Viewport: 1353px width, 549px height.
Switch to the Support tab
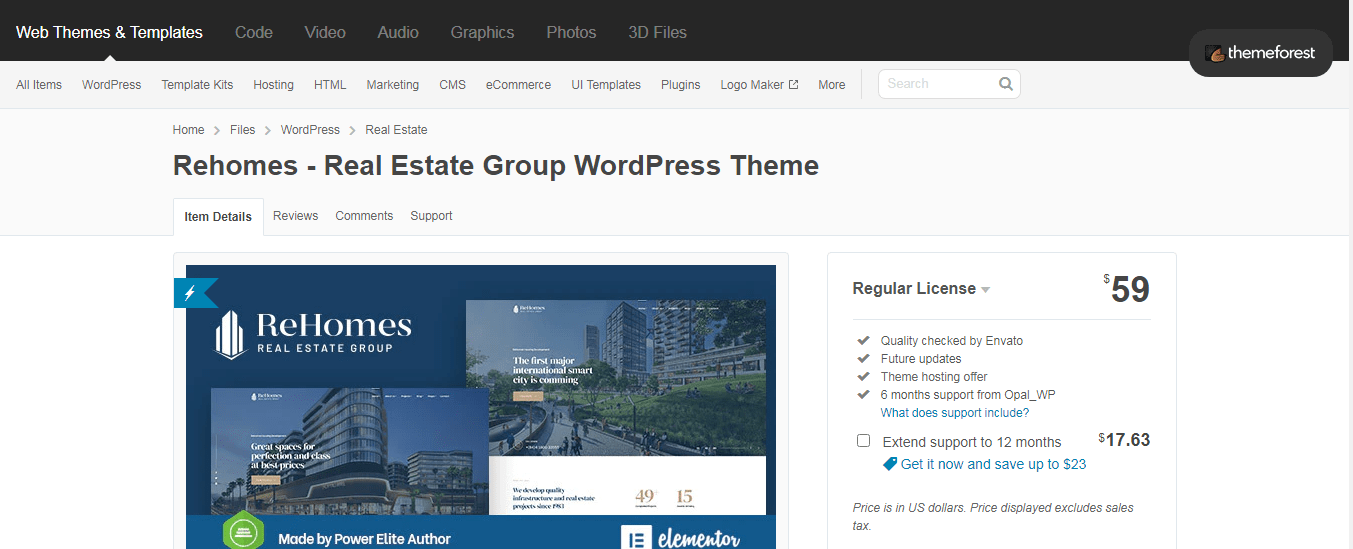431,216
